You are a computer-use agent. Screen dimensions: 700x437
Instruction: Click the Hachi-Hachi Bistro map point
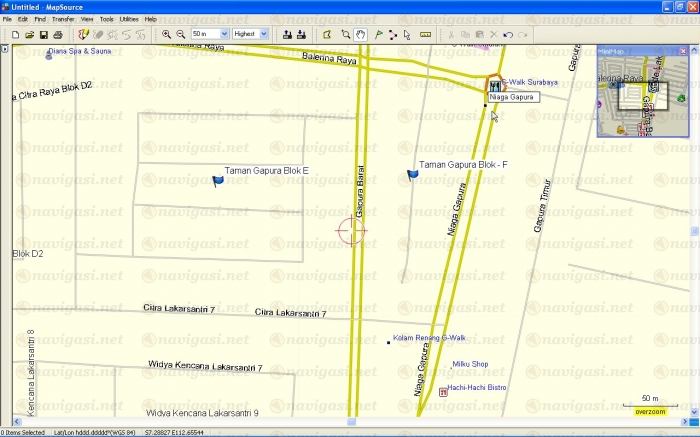[443, 392]
